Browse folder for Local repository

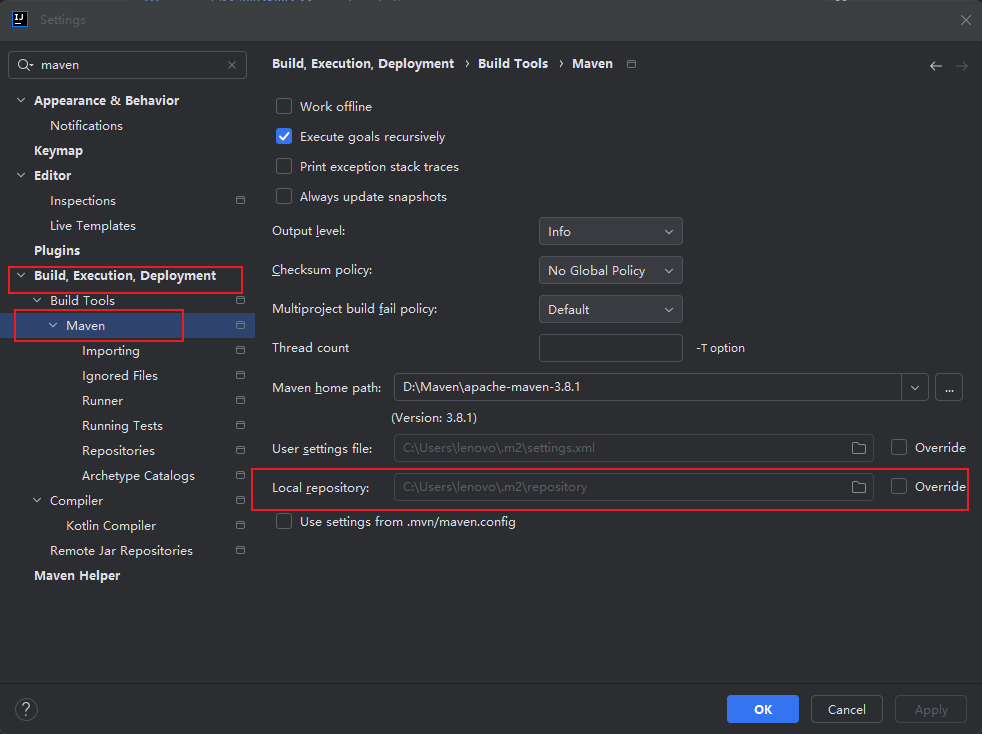coord(859,487)
